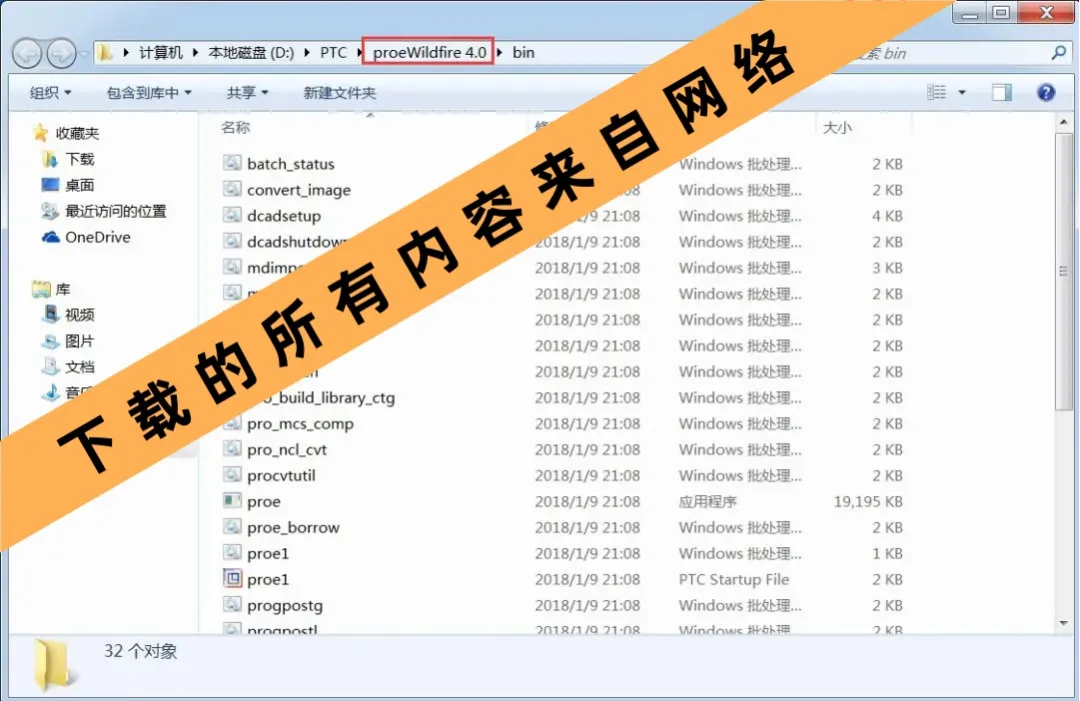
Task: Click the batch_status file icon
Action: [232, 163]
